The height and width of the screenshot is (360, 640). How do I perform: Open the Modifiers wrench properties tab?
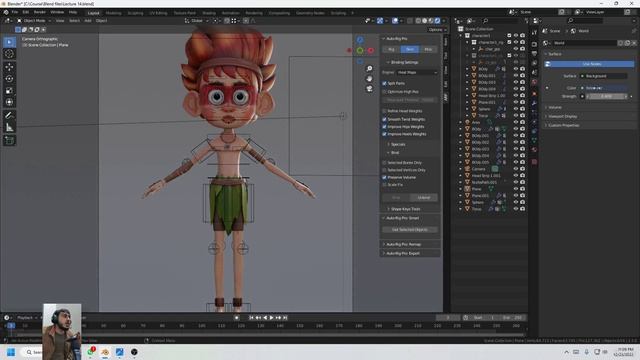tap(534, 103)
